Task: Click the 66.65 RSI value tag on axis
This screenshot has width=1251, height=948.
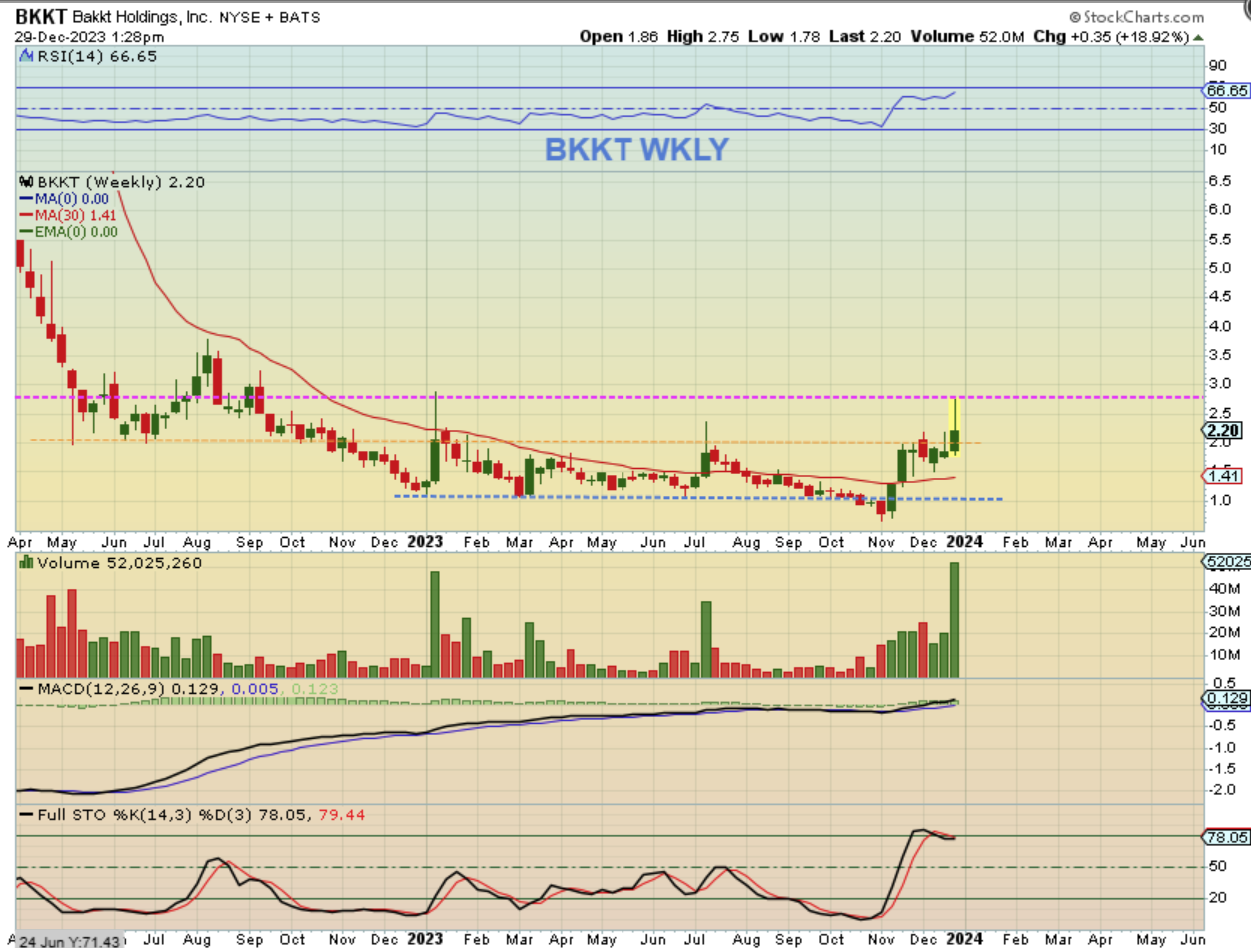Action: (x=1228, y=90)
